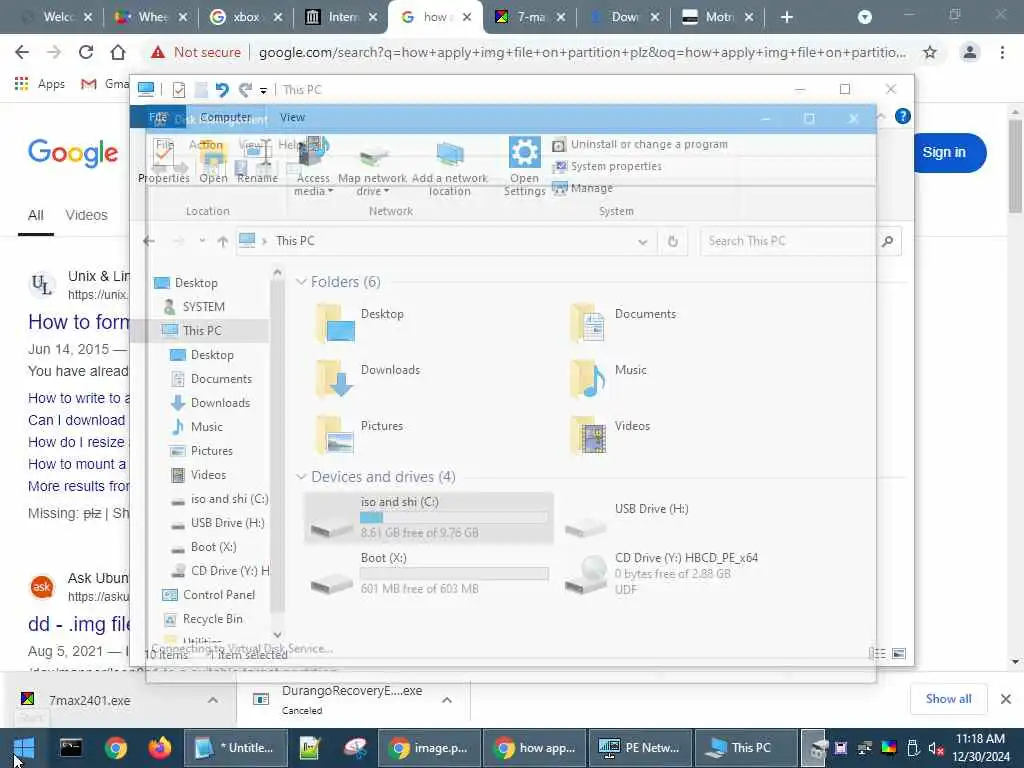Select Control Panel in the navigation pane
This screenshot has height=768, width=1024.
(218, 595)
